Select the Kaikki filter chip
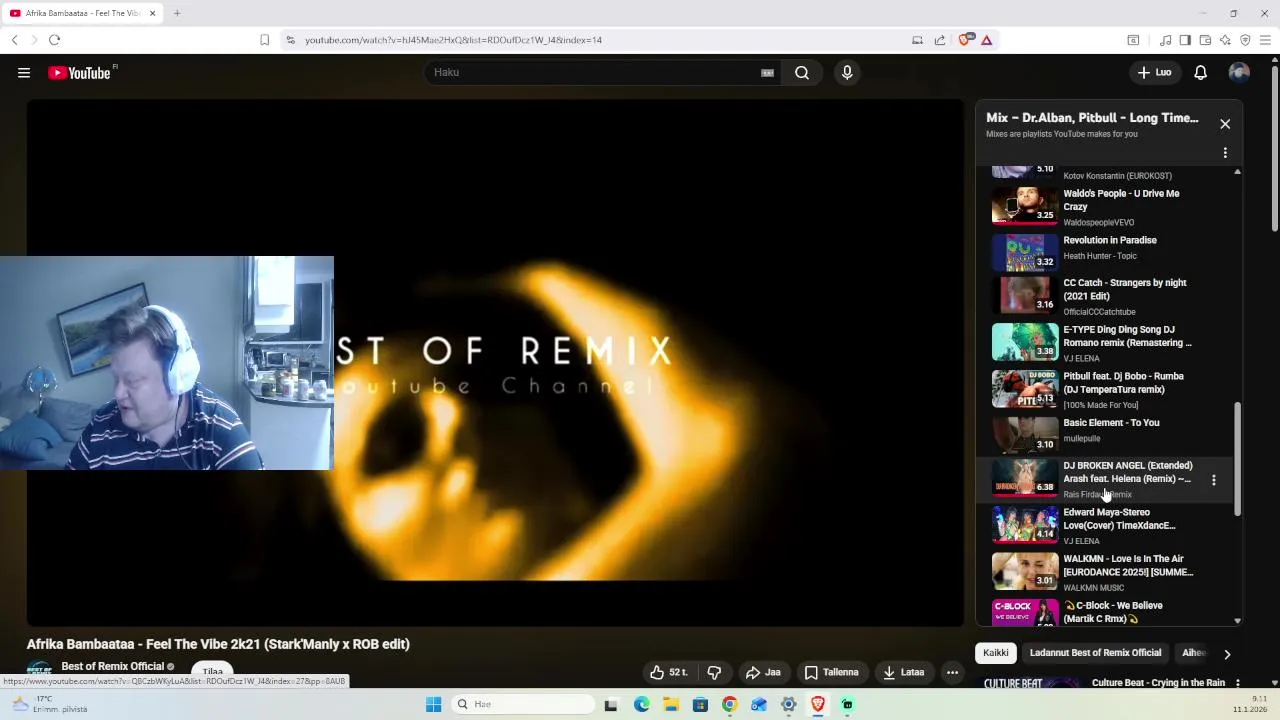Screen dimensions: 1280x720 (x=996, y=653)
